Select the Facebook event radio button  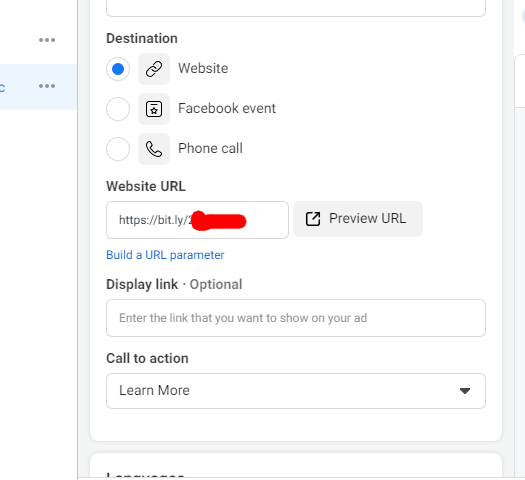[x=118, y=109]
